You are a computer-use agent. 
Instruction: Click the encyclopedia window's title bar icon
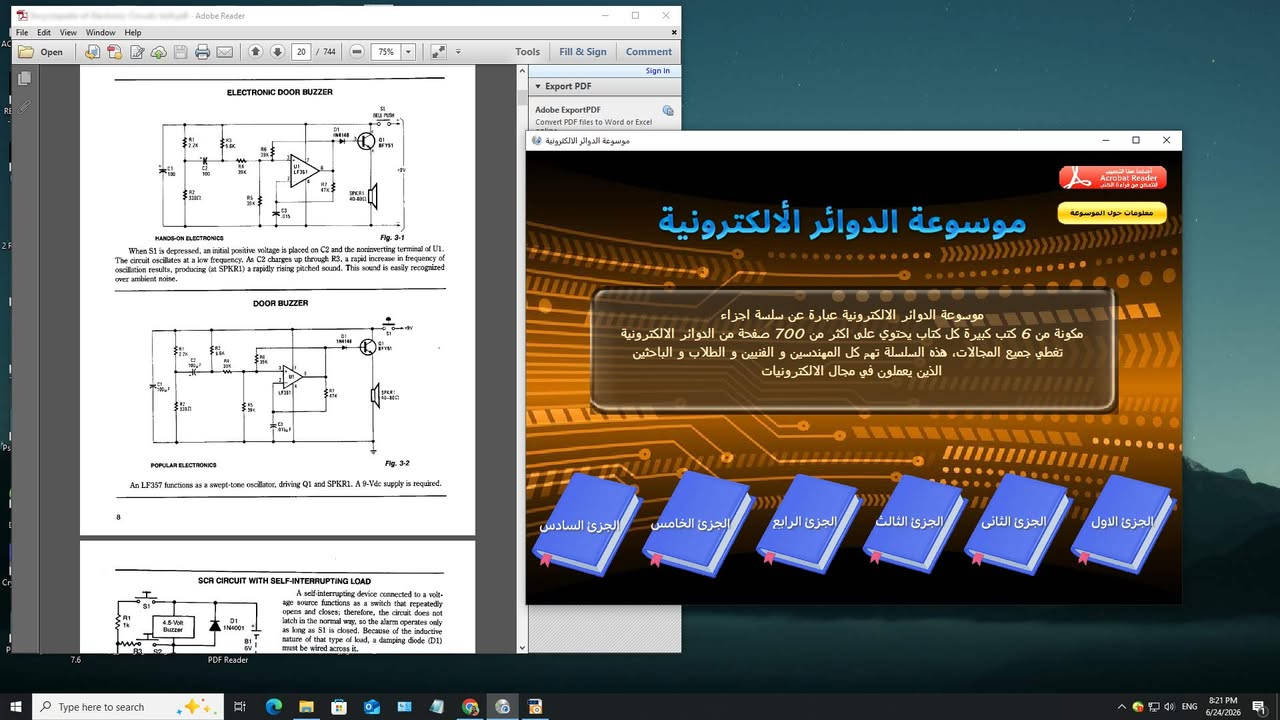coord(537,140)
